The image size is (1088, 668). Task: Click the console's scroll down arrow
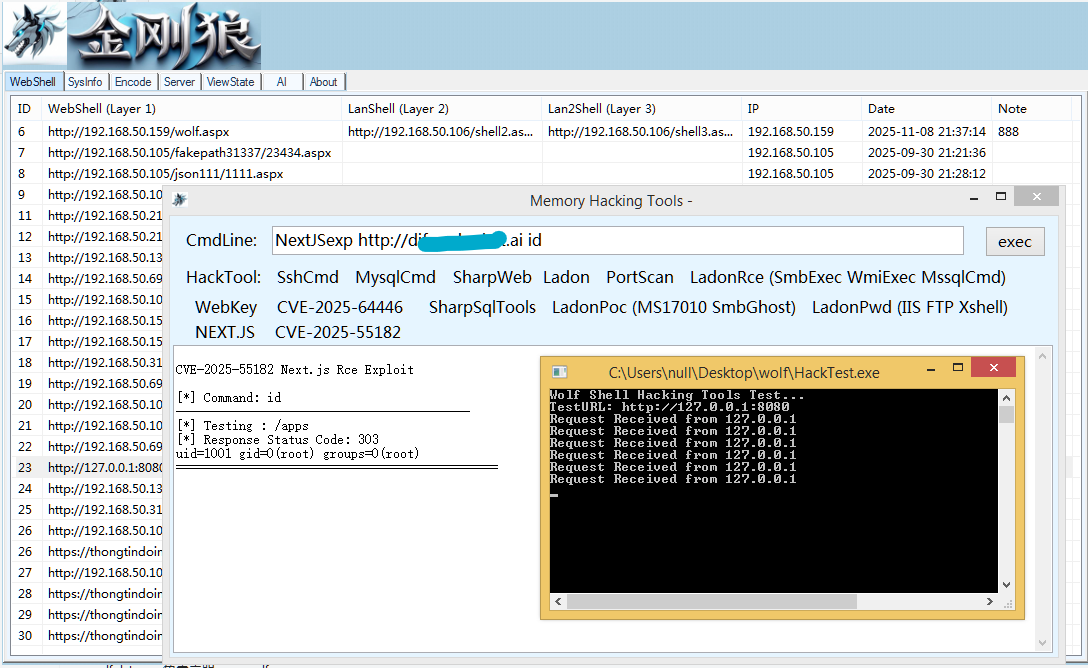click(x=1006, y=585)
